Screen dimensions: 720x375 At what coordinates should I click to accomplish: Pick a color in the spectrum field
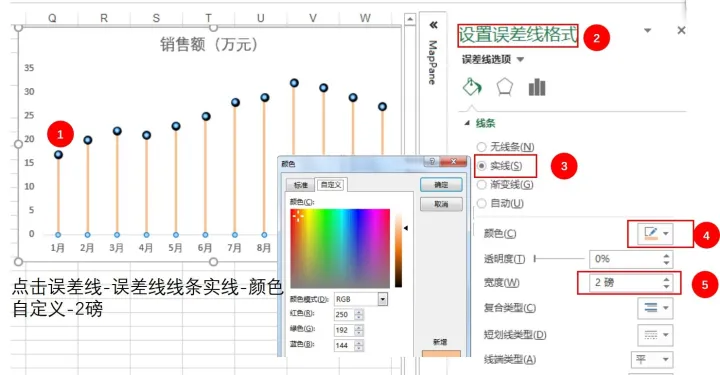point(340,248)
